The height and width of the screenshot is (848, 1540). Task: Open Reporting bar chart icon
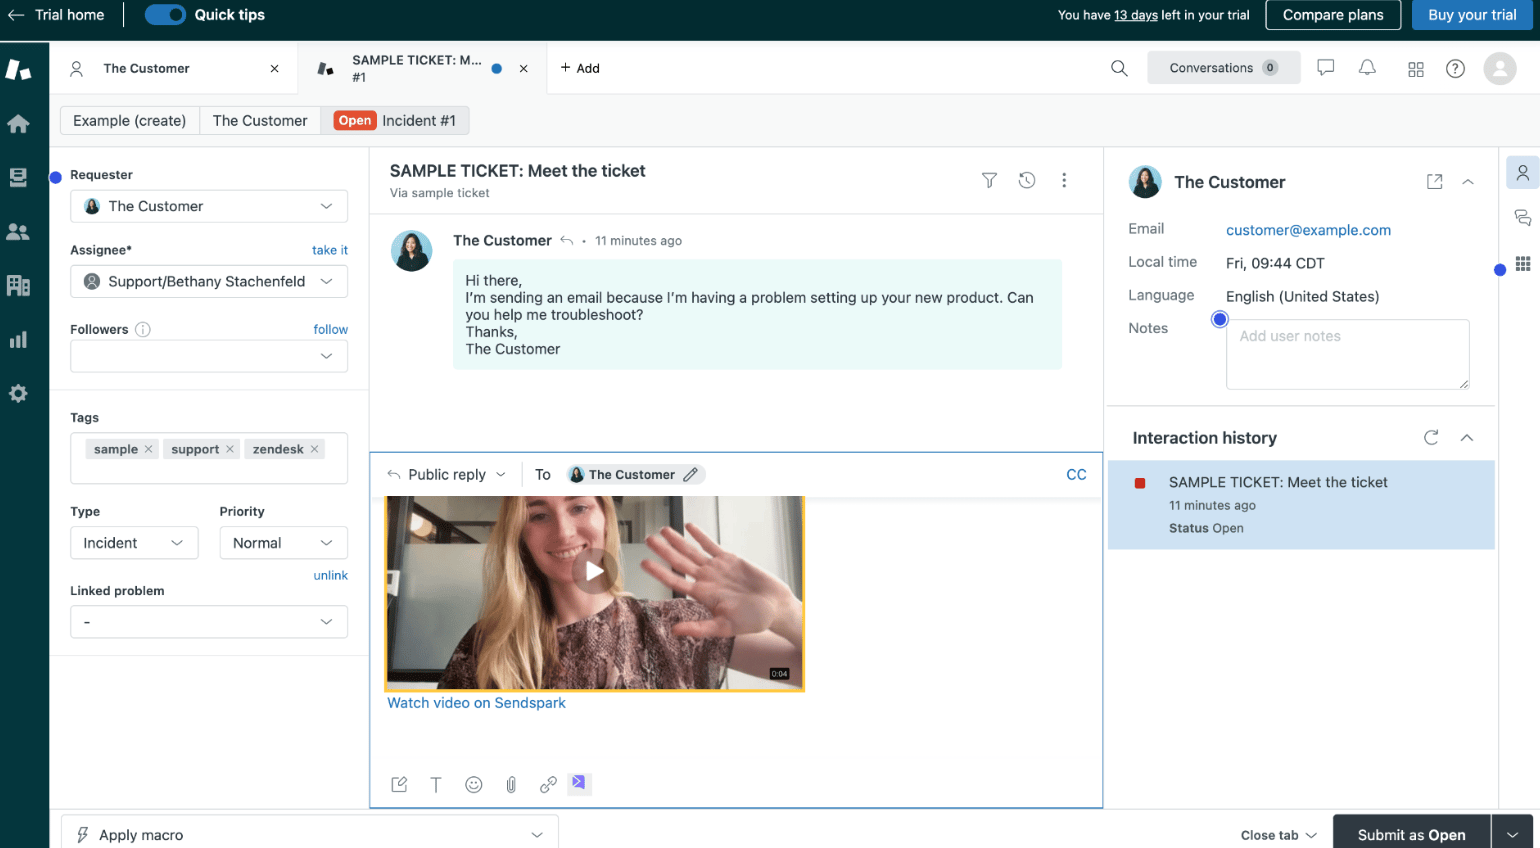pos(18,339)
